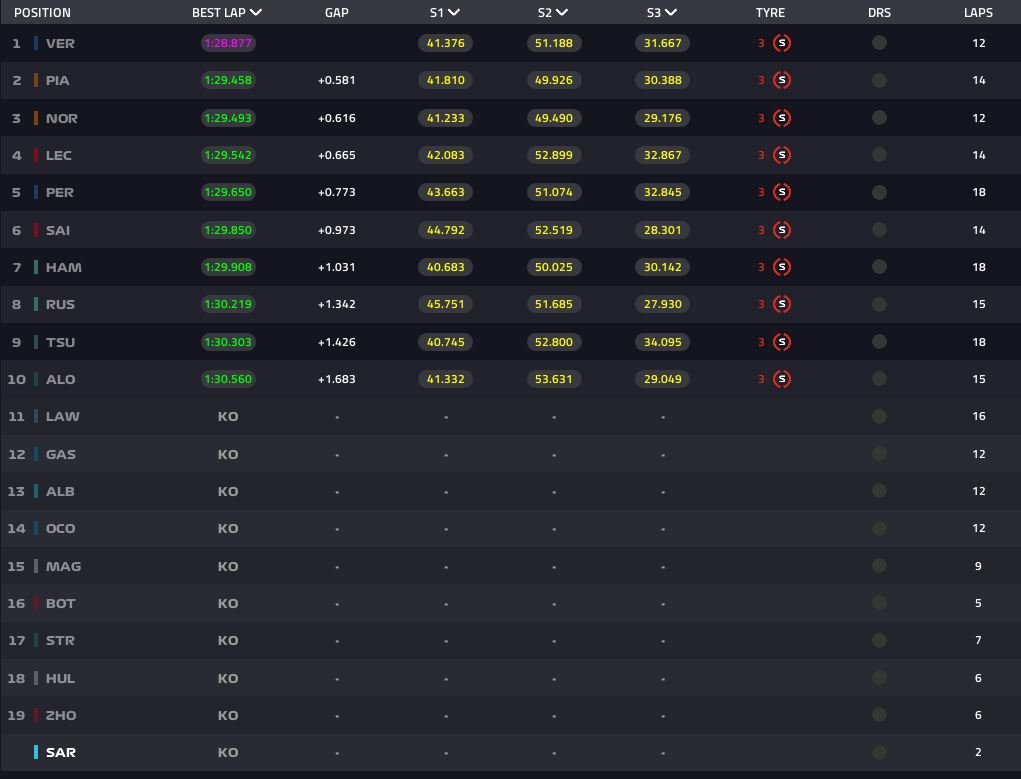Click the DRS indicator for PER
The image size is (1021, 779).
879,192
